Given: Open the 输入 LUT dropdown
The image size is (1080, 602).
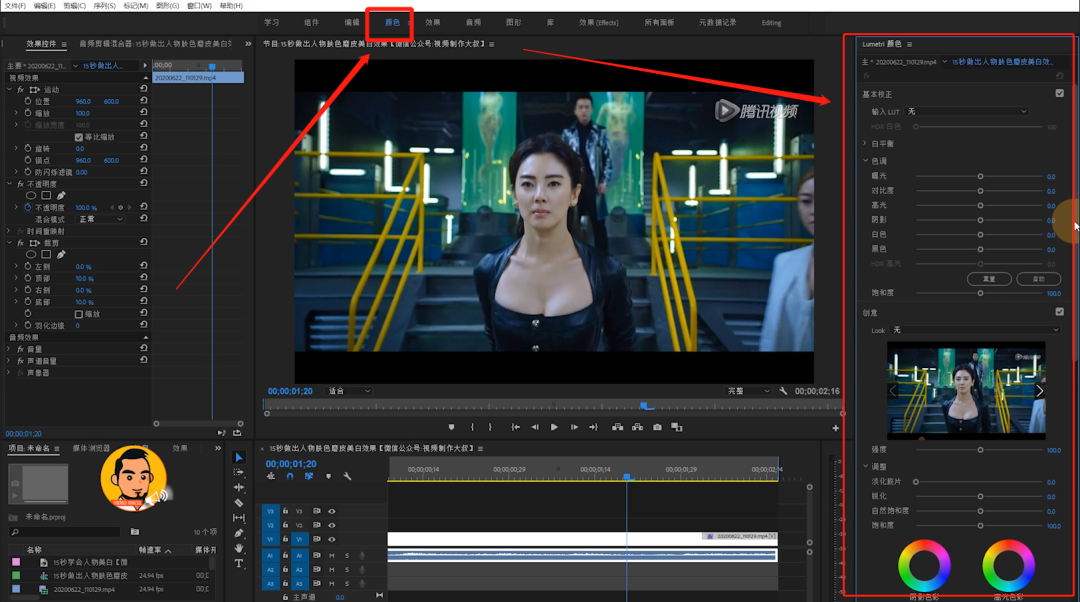Looking at the screenshot, I should tap(967, 111).
